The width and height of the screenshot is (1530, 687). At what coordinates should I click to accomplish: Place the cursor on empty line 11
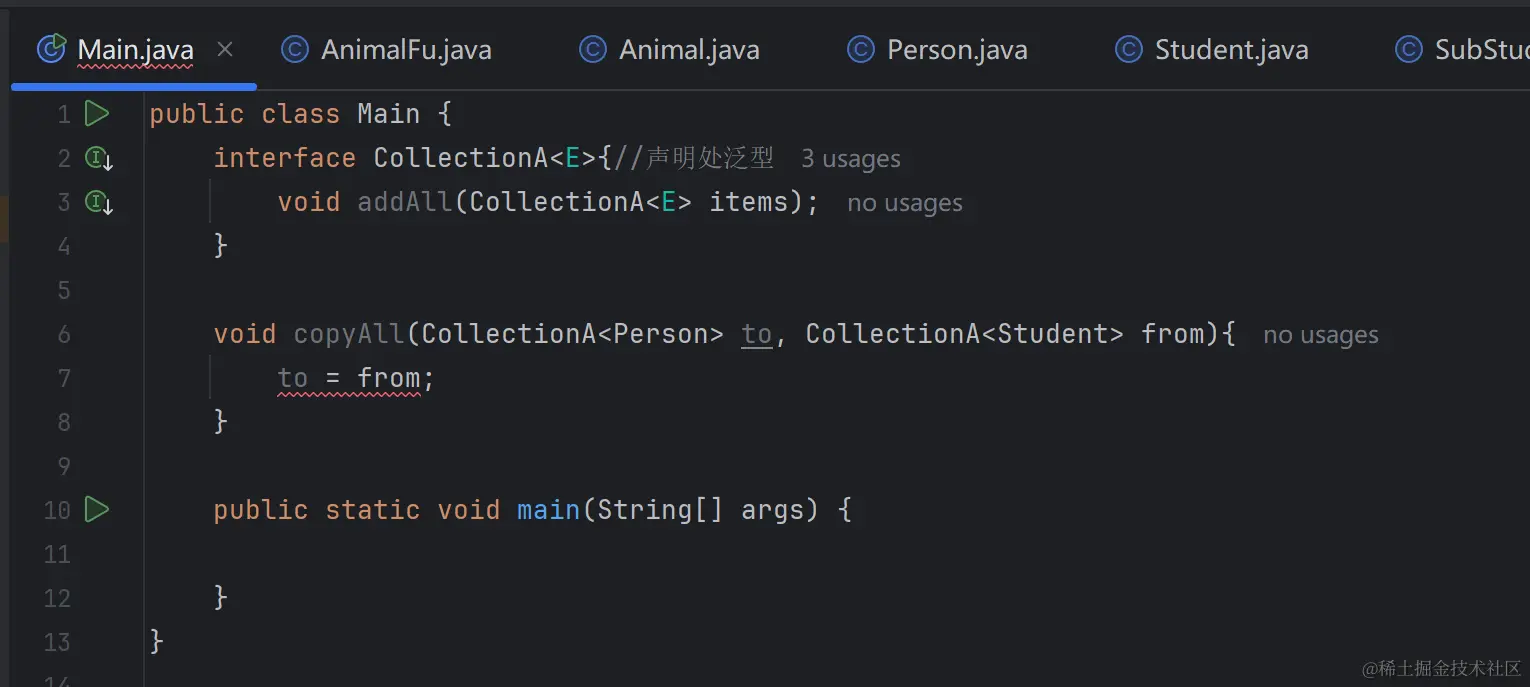[500, 554]
